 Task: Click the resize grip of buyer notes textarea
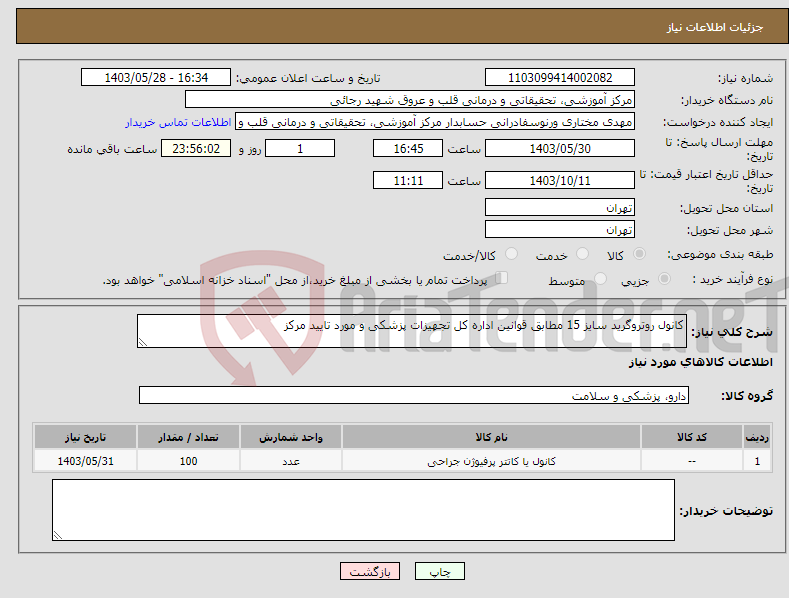click(58, 536)
